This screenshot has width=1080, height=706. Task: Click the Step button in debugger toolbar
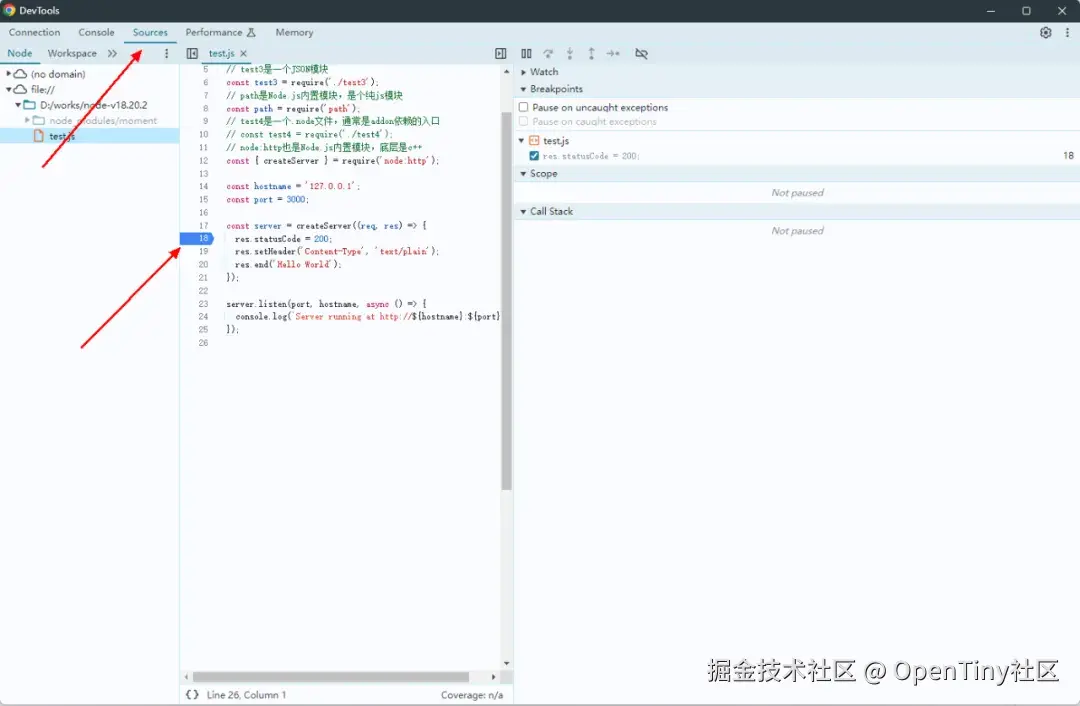pyautogui.click(x=613, y=53)
